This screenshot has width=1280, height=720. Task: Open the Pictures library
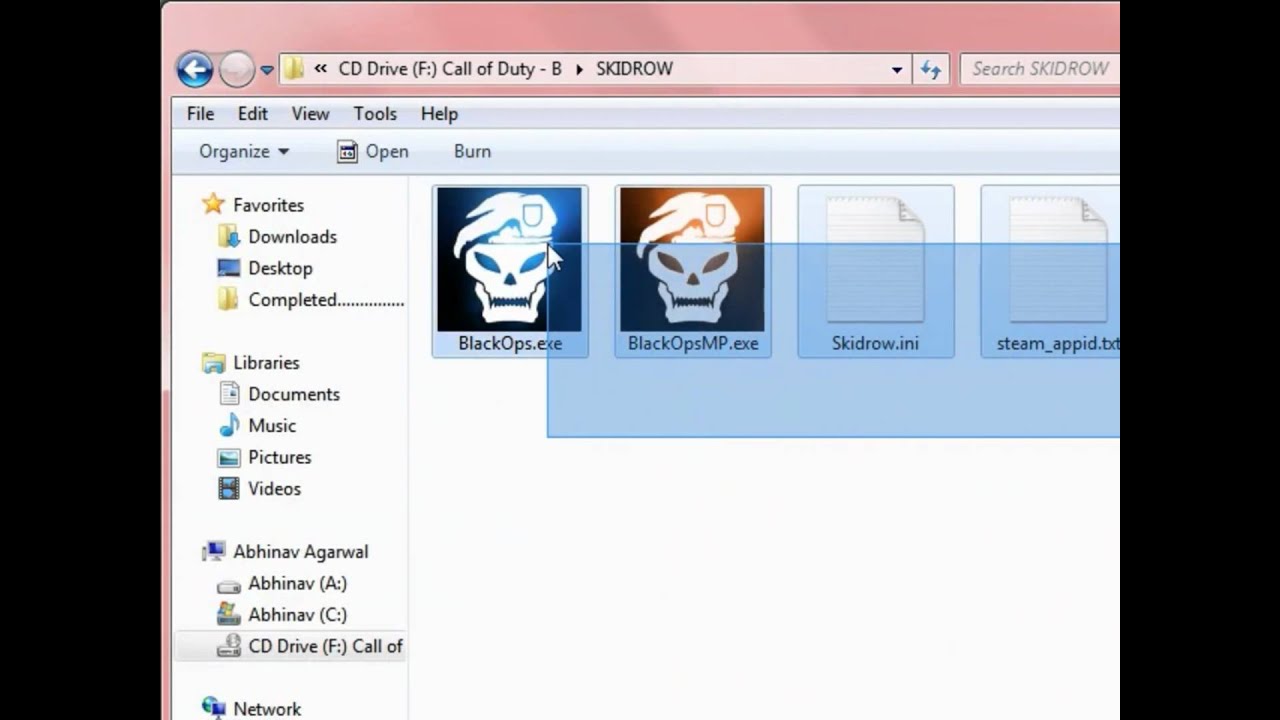point(280,457)
